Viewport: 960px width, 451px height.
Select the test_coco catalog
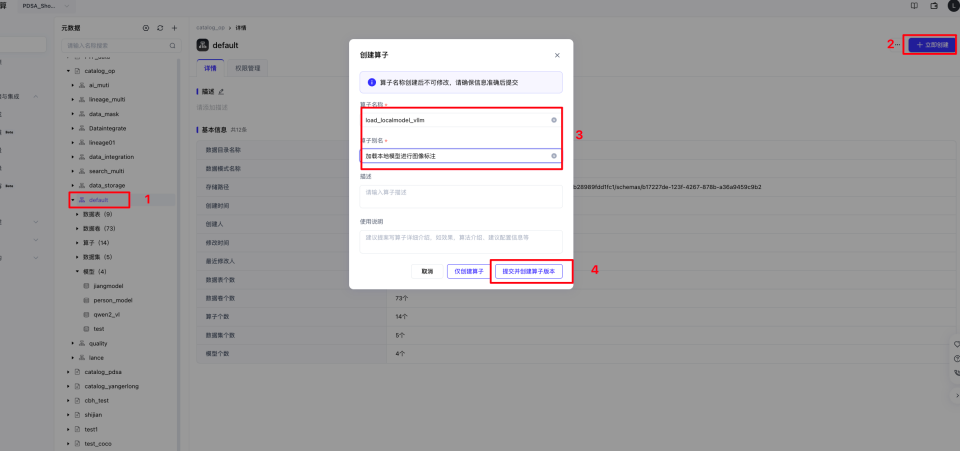(98, 443)
